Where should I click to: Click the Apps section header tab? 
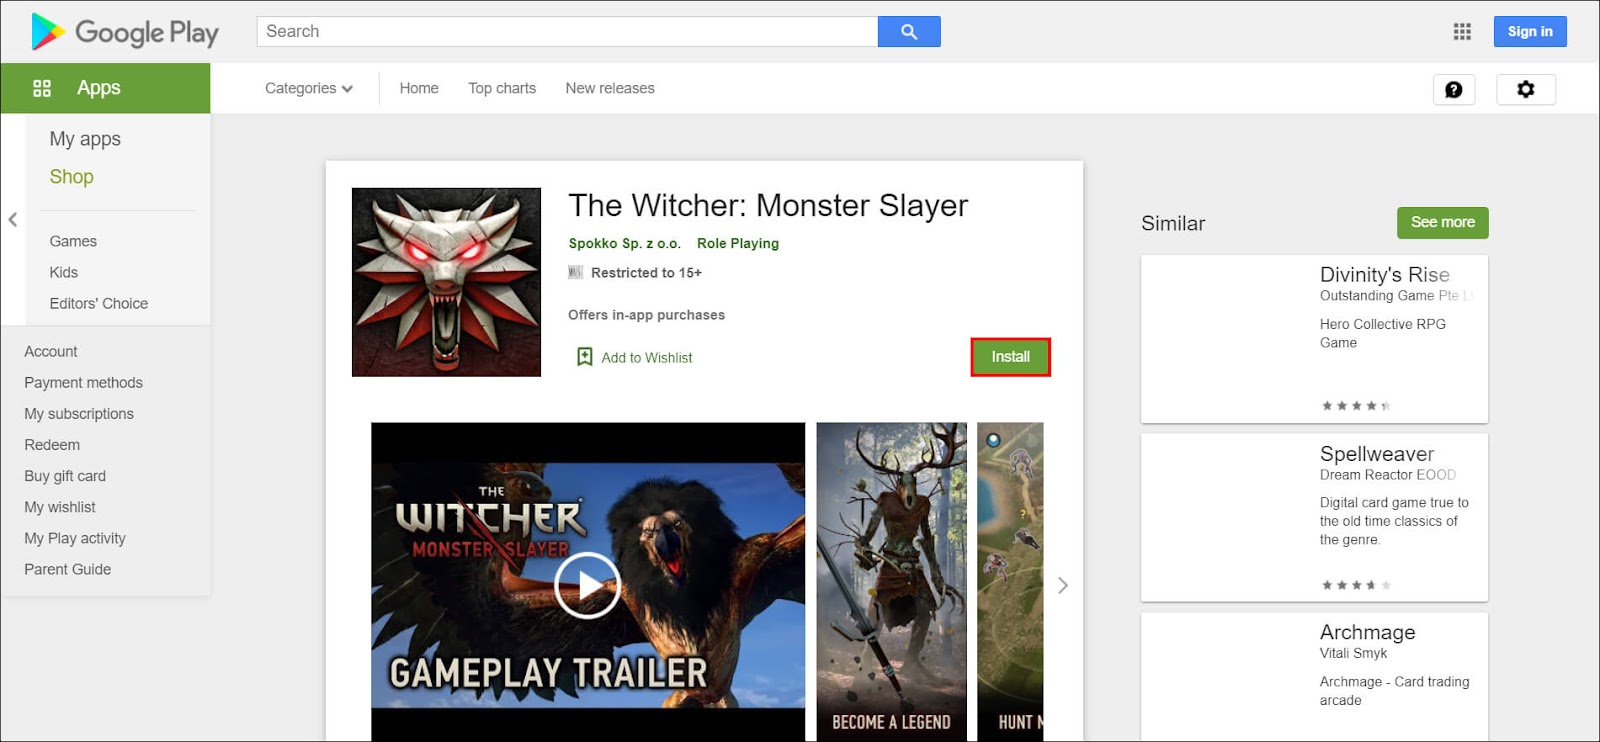click(105, 88)
